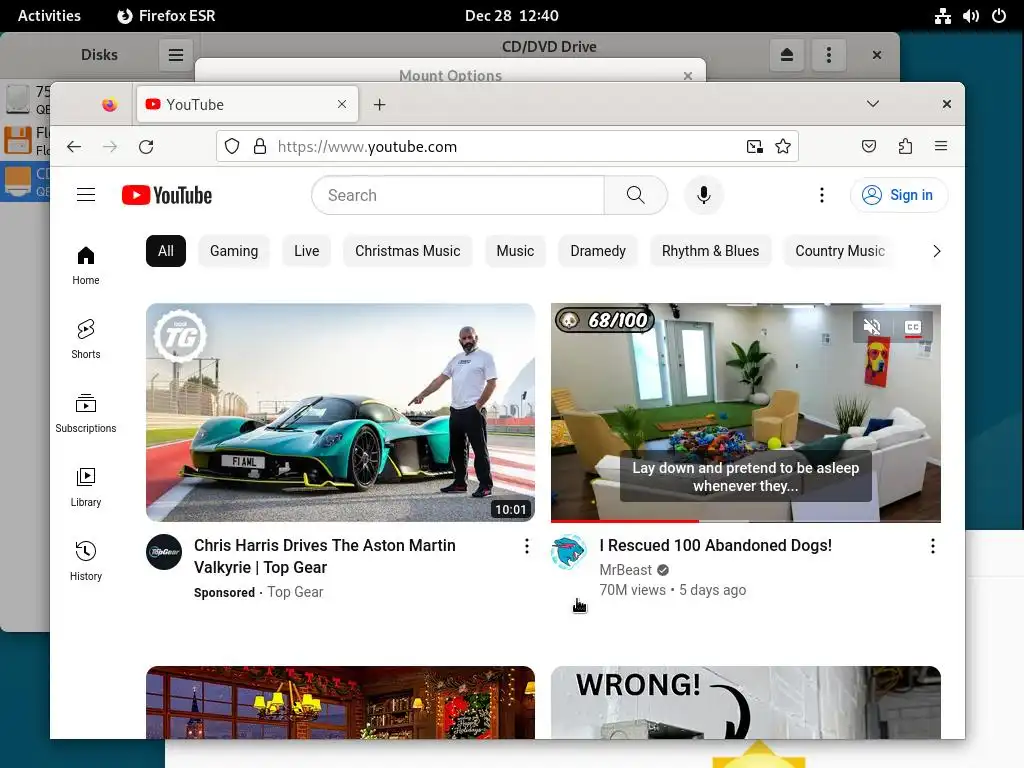This screenshot has height=768, width=1024.
Task: Open the Firefox View icon
Action: point(110,104)
